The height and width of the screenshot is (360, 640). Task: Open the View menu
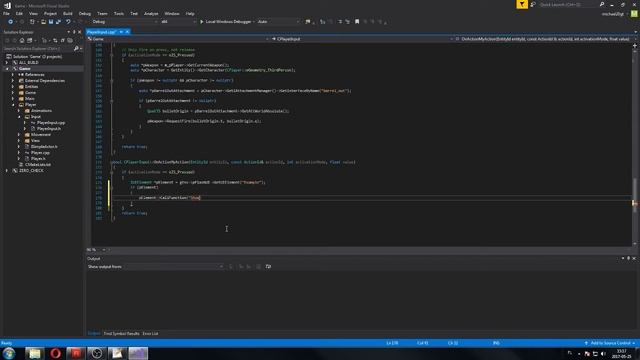[x=33, y=13]
